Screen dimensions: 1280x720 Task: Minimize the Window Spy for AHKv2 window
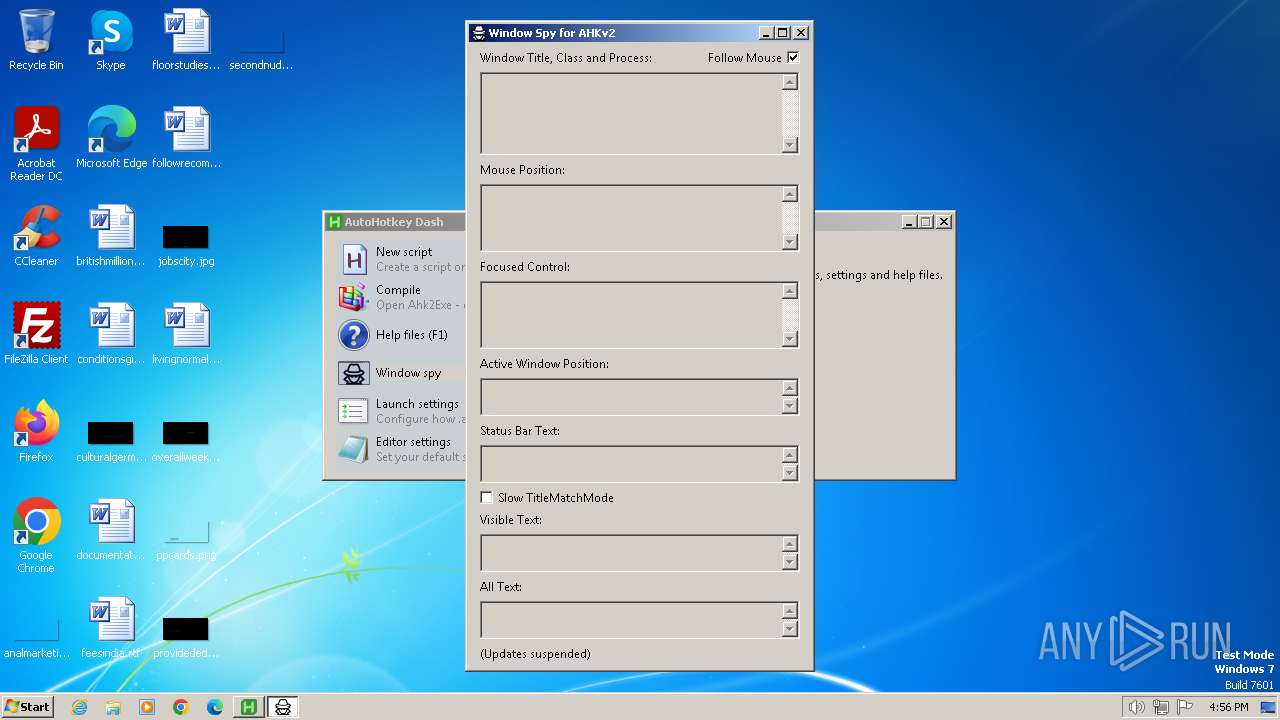point(765,33)
